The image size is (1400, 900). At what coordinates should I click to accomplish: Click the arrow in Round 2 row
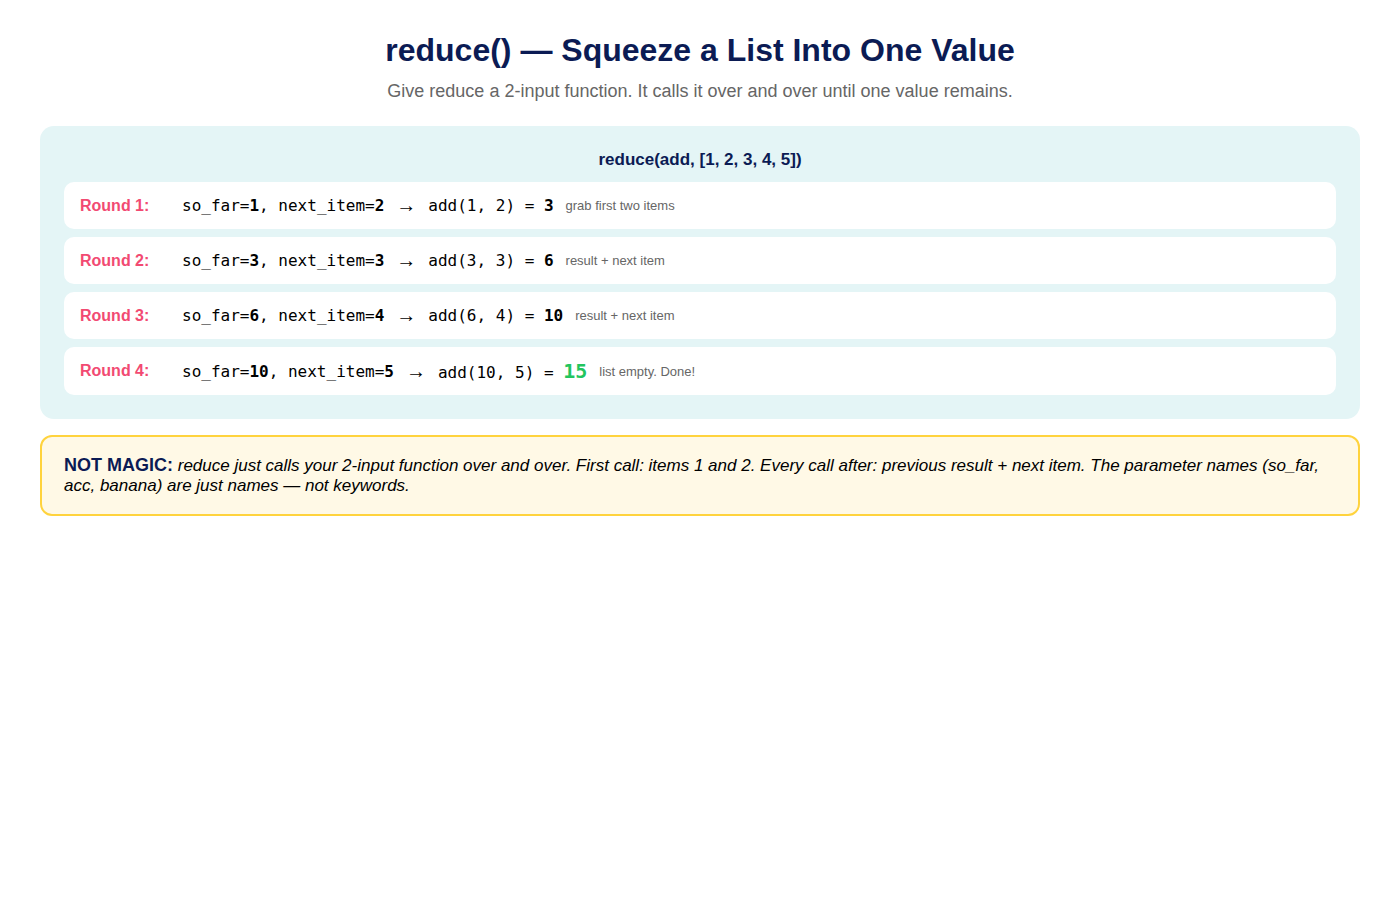pyautogui.click(x=406, y=262)
